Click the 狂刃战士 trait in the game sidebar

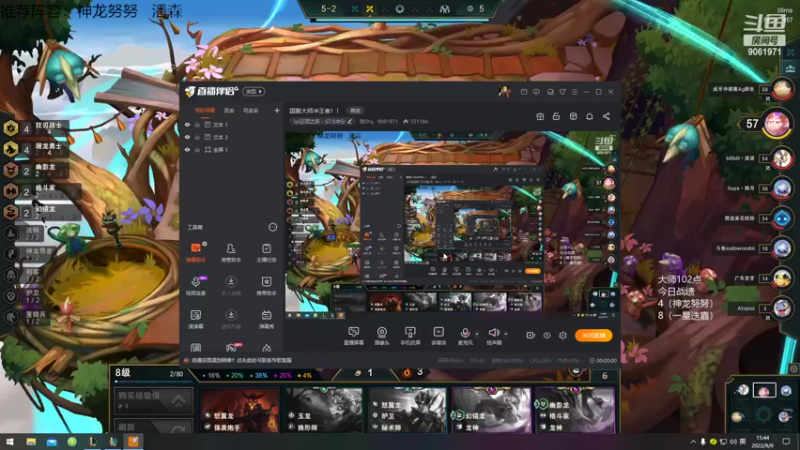click(36, 128)
